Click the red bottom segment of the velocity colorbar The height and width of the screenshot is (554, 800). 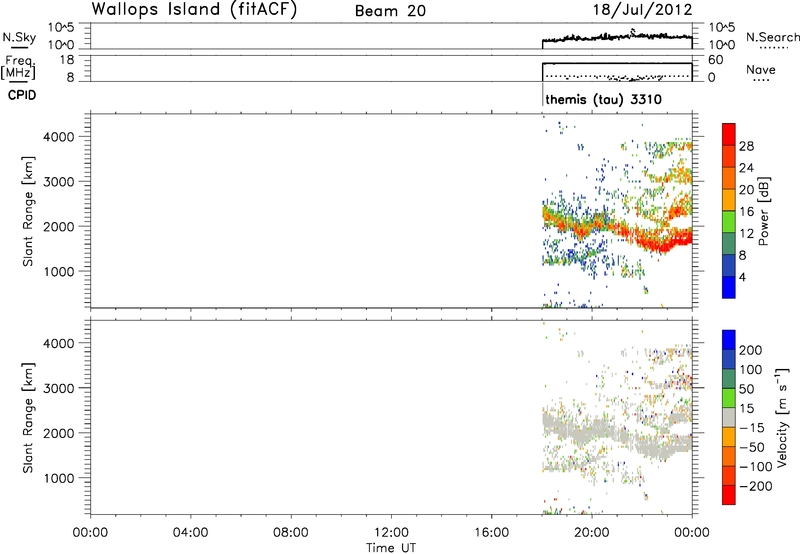click(x=729, y=495)
